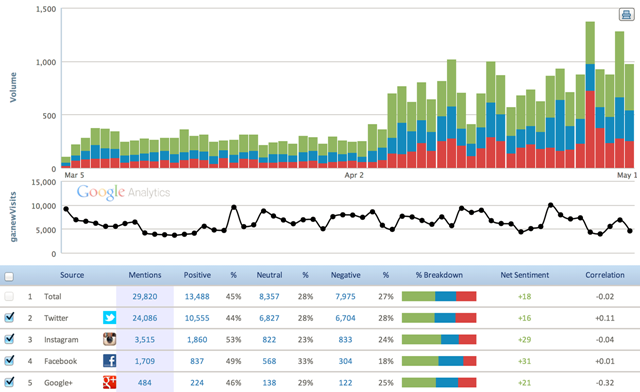Sort by Neutral column header

pyautogui.click(x=269, y=275)
